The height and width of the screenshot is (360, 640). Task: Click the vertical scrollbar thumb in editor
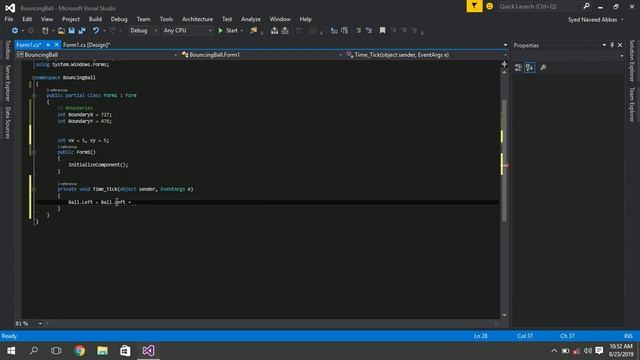click(x=504, y=161)
